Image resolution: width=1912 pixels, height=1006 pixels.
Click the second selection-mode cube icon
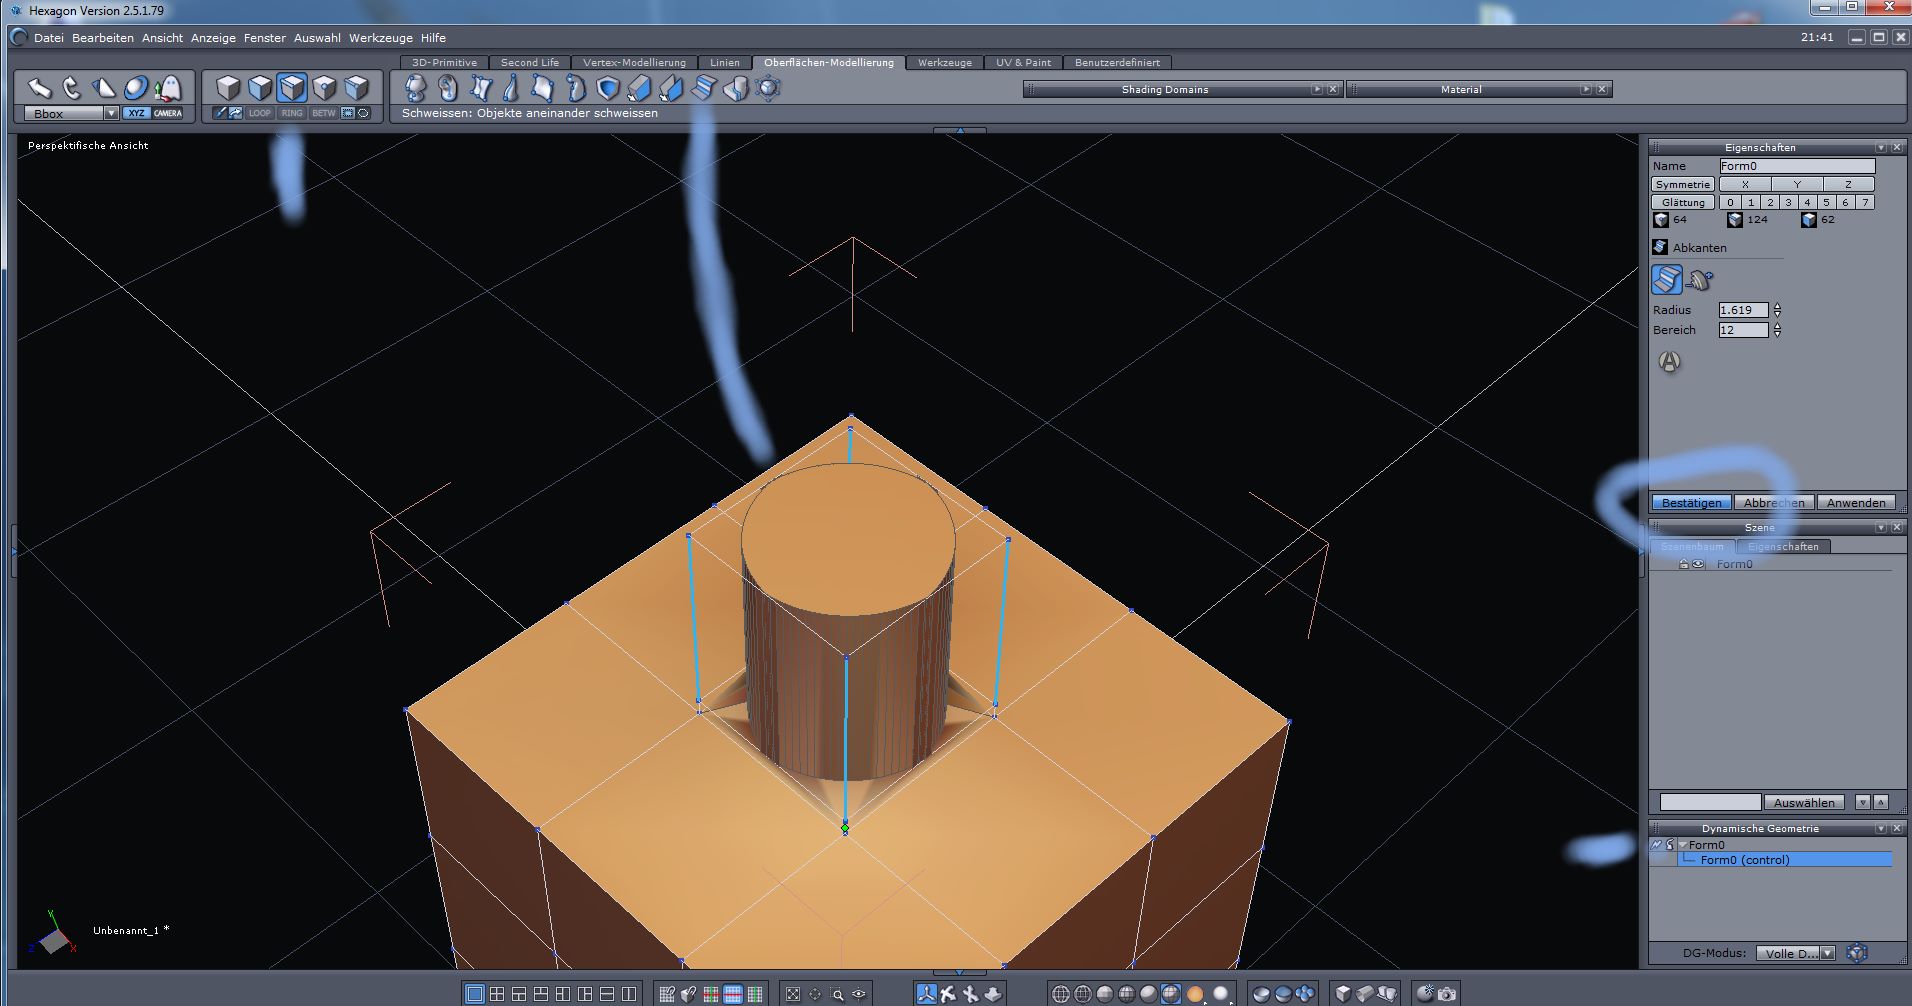(x=260, y=88)
